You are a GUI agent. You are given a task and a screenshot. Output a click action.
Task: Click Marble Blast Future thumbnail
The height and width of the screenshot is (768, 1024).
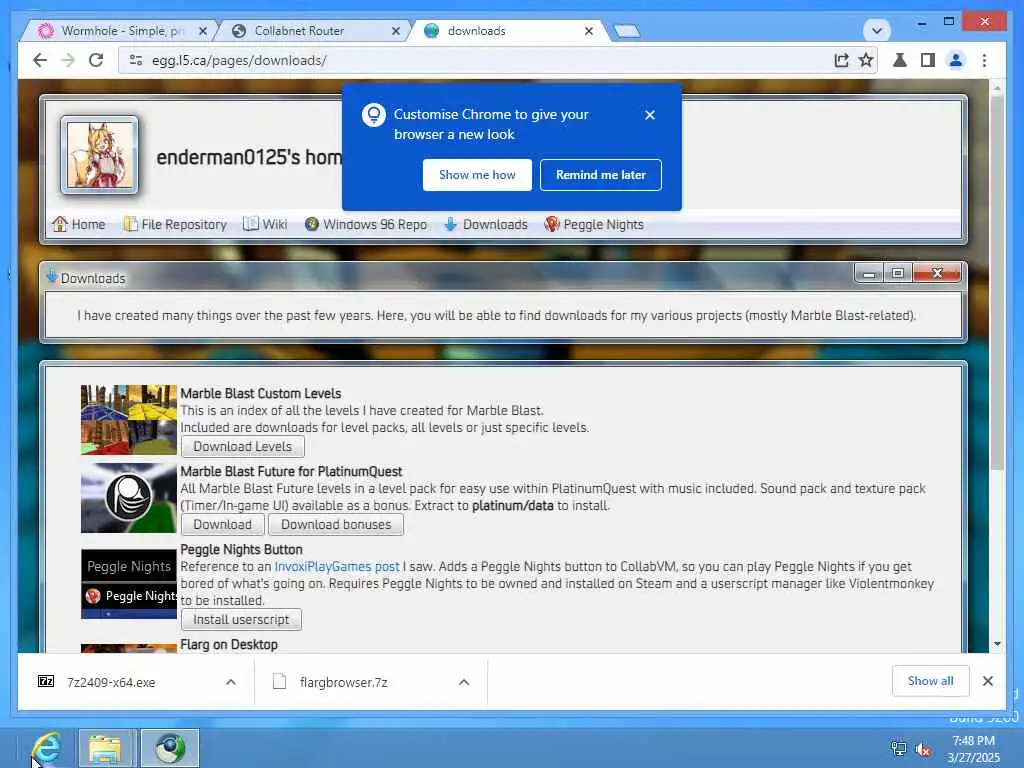point(129,498)
